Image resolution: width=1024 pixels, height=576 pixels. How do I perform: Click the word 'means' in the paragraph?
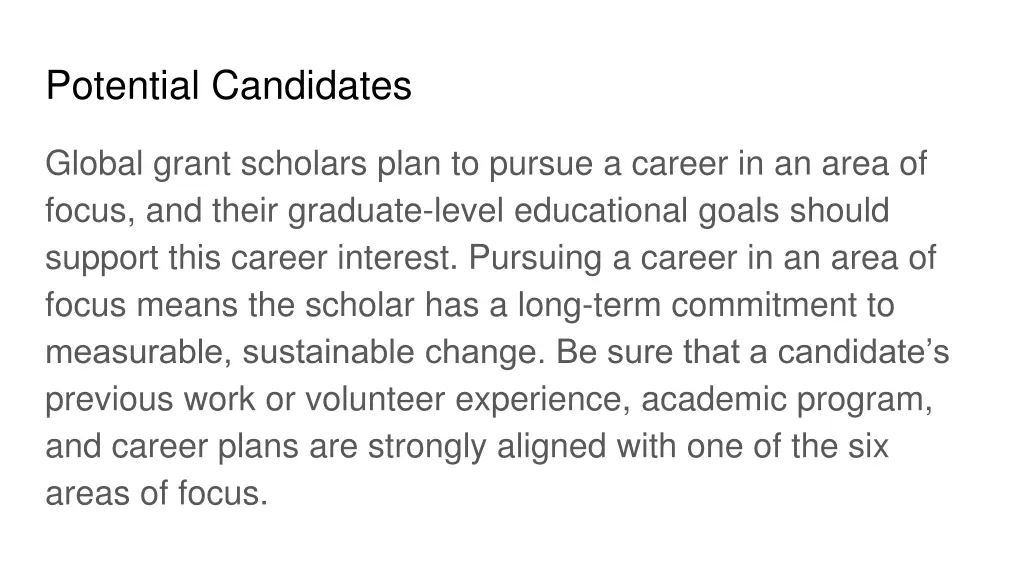[192, 306]
